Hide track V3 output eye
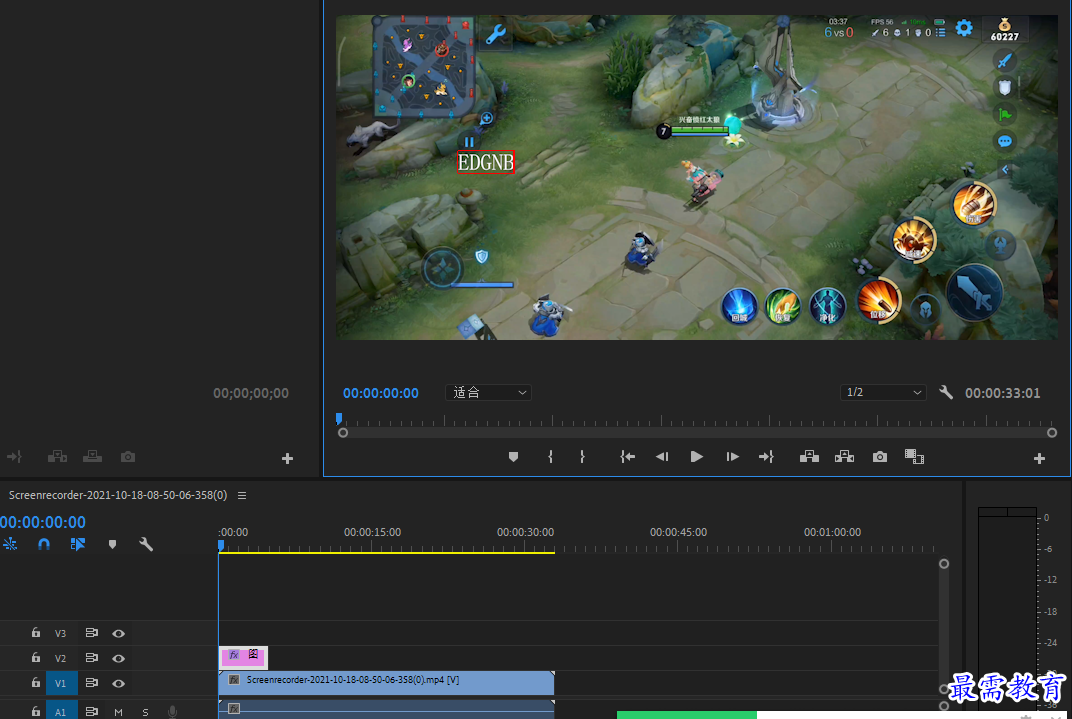1072x719 pixels. pyautogui.click(x=118, y=634)
